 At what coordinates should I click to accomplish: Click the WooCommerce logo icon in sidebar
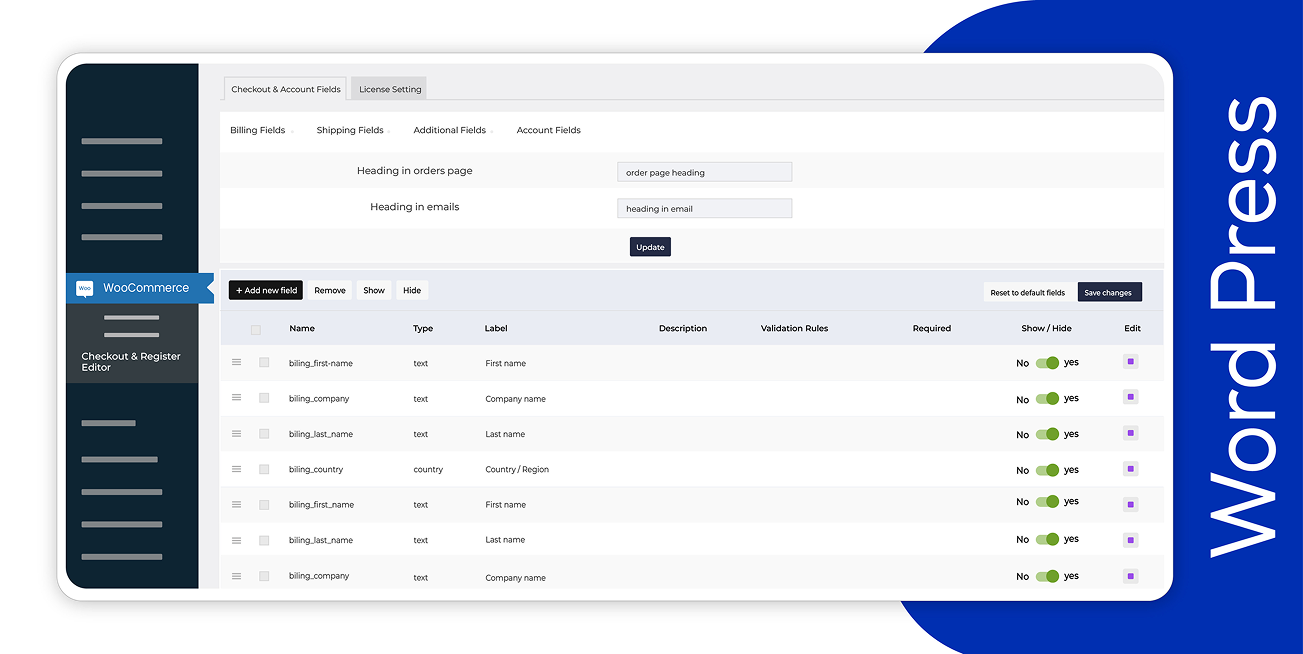click(85, 288)
